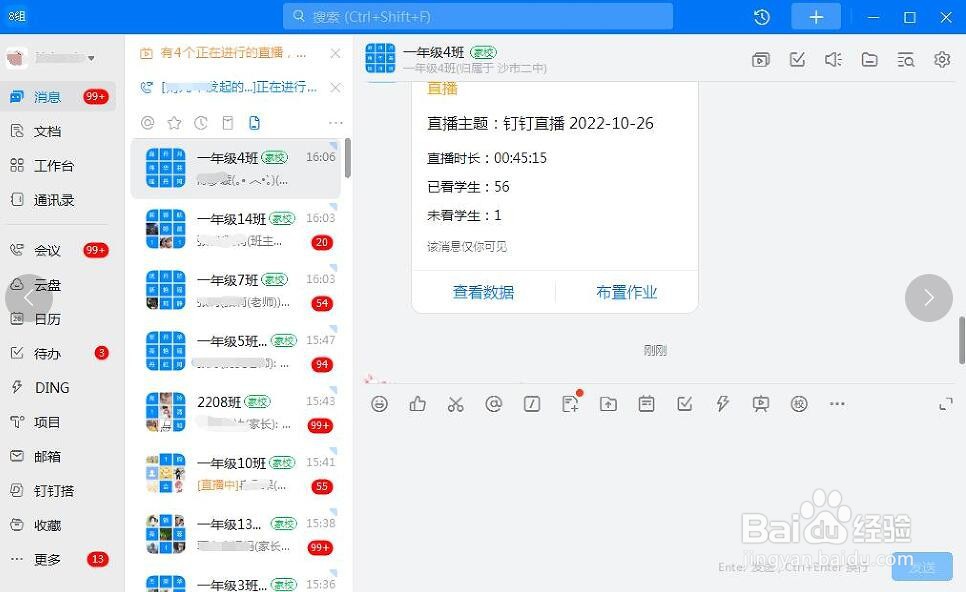Screen dimensions: 966x592
Task: Open group live replay icon in header
Action: tap(761, 60)
